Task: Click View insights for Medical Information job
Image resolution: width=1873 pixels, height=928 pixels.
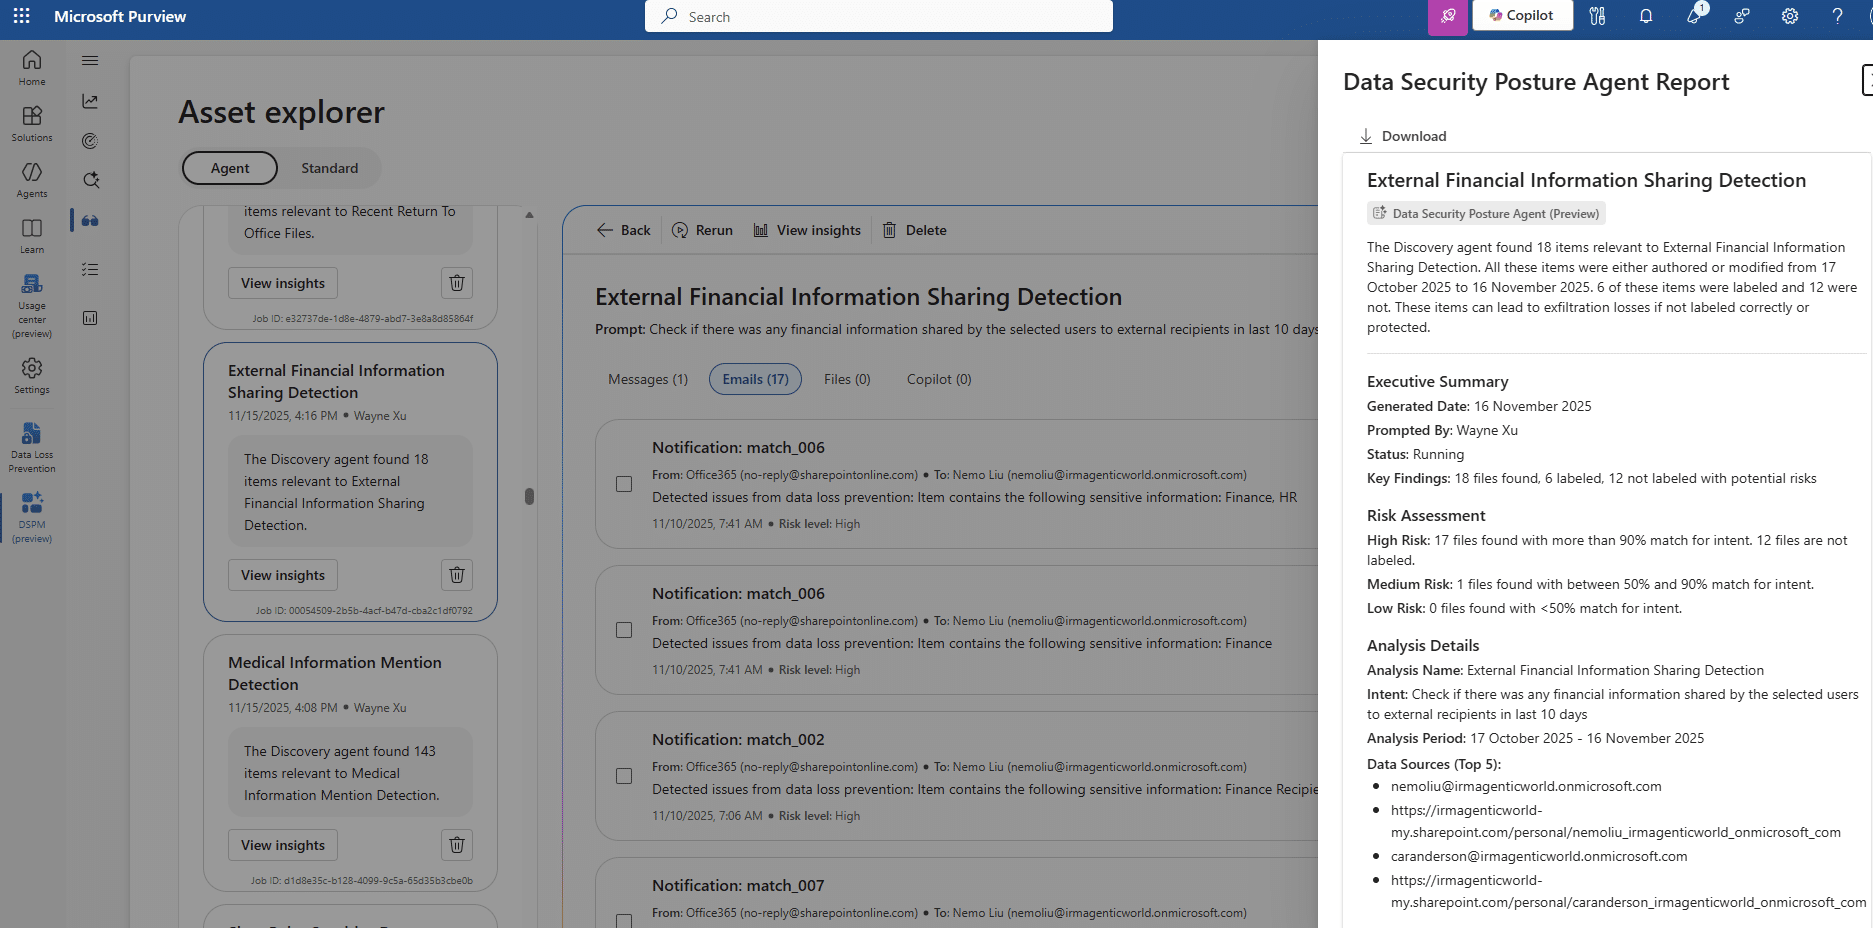Action: tap(283, 845)
